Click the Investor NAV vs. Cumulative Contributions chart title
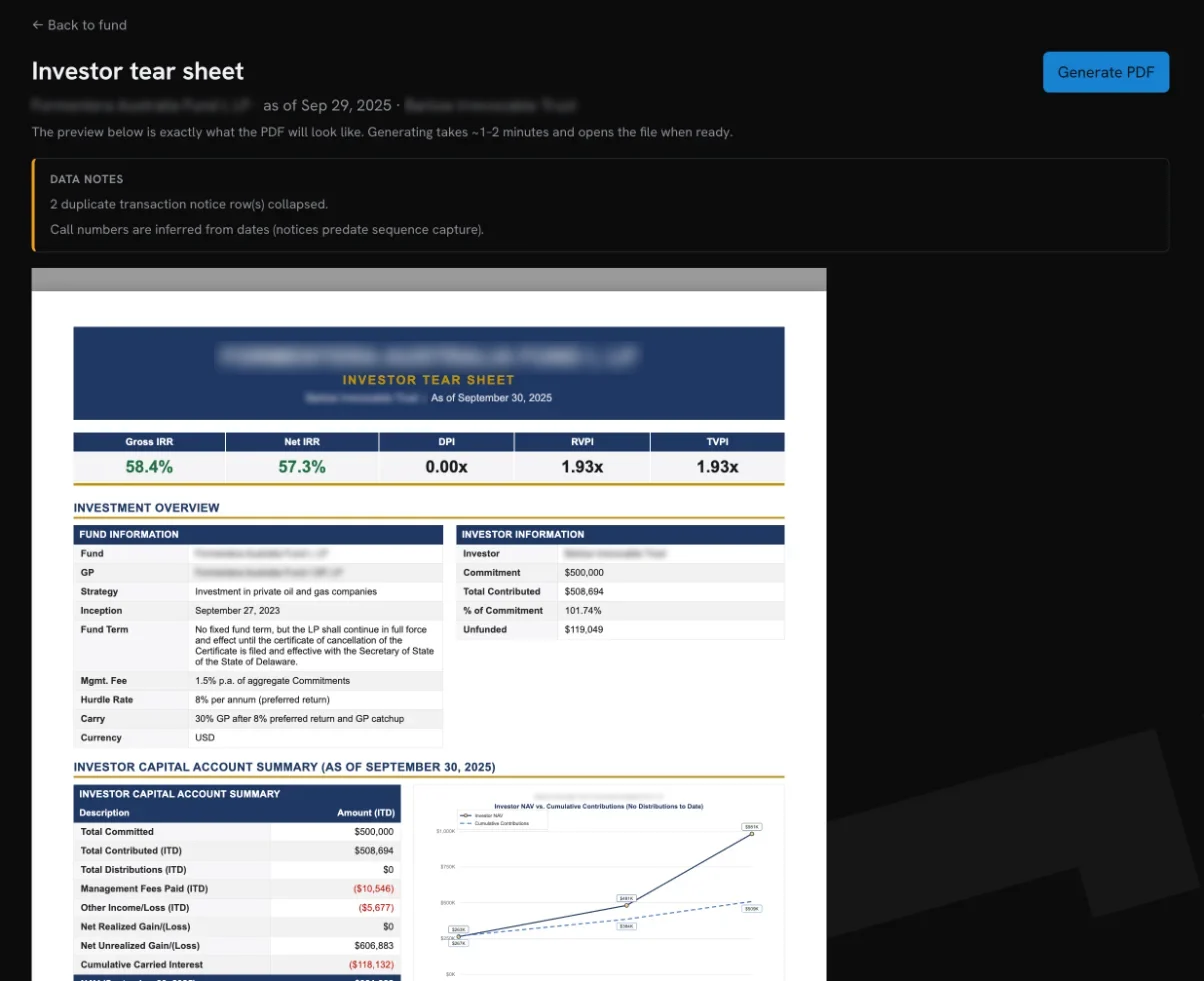This screenshot has width=1204, height=981. [x=598, y=805]
